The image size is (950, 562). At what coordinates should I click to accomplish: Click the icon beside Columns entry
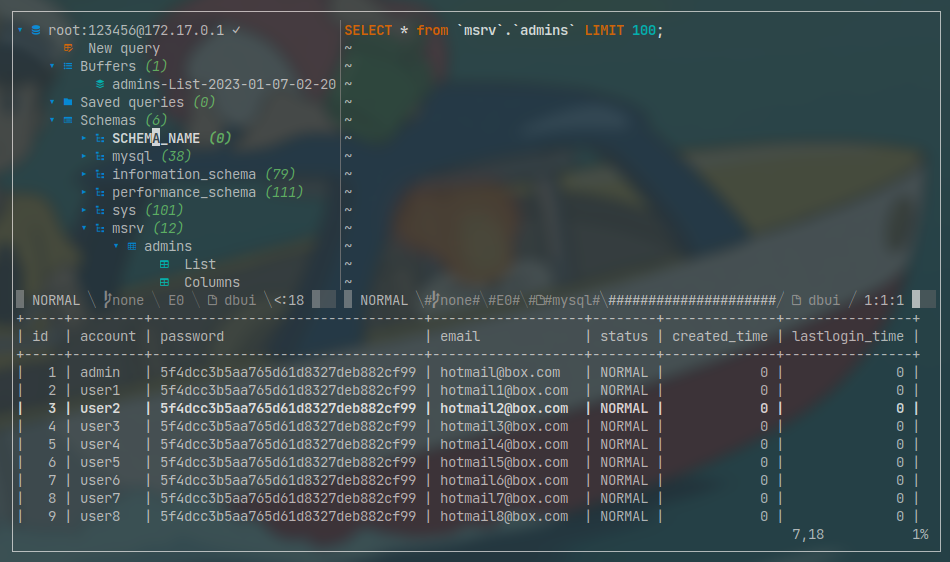pyautogui.click(x=164, y=282)
